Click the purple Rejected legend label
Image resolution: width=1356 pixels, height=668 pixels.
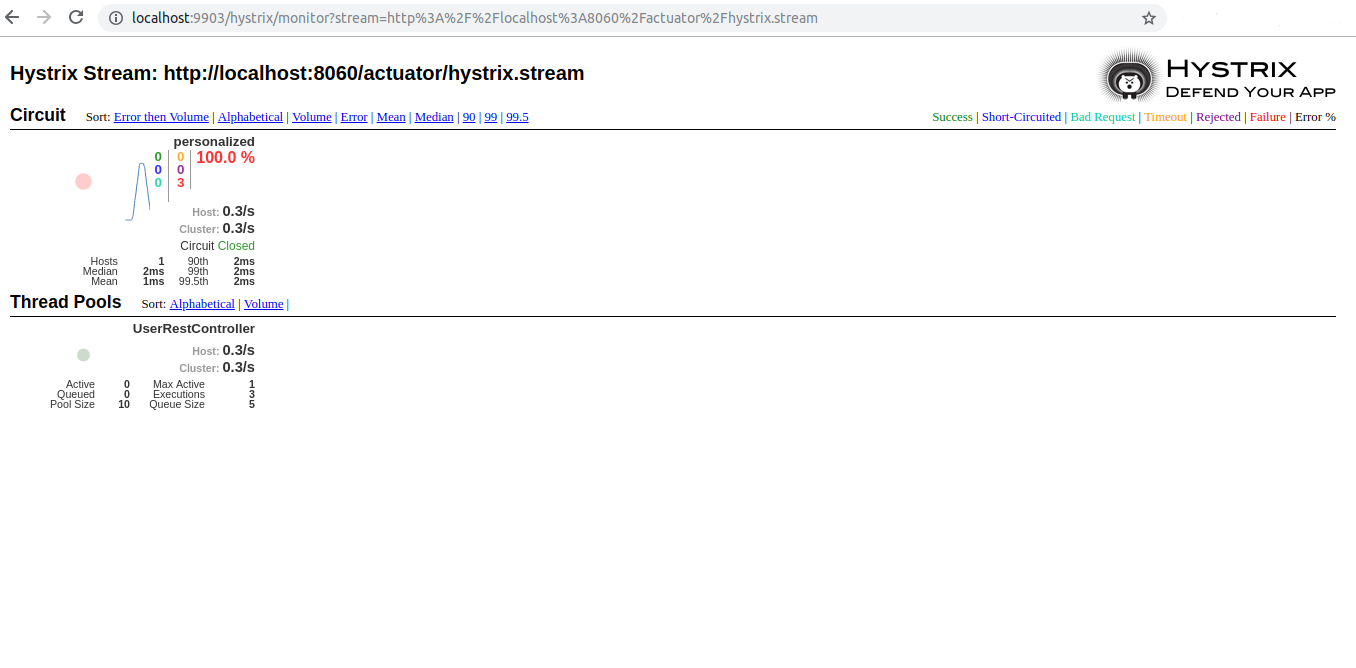(x=1218, y=117)
